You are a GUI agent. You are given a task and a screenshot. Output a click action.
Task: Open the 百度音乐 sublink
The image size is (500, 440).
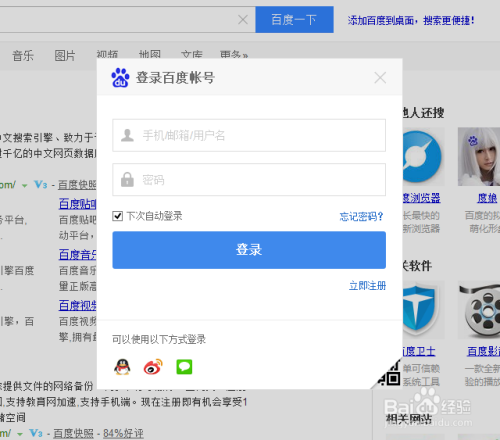78,254
